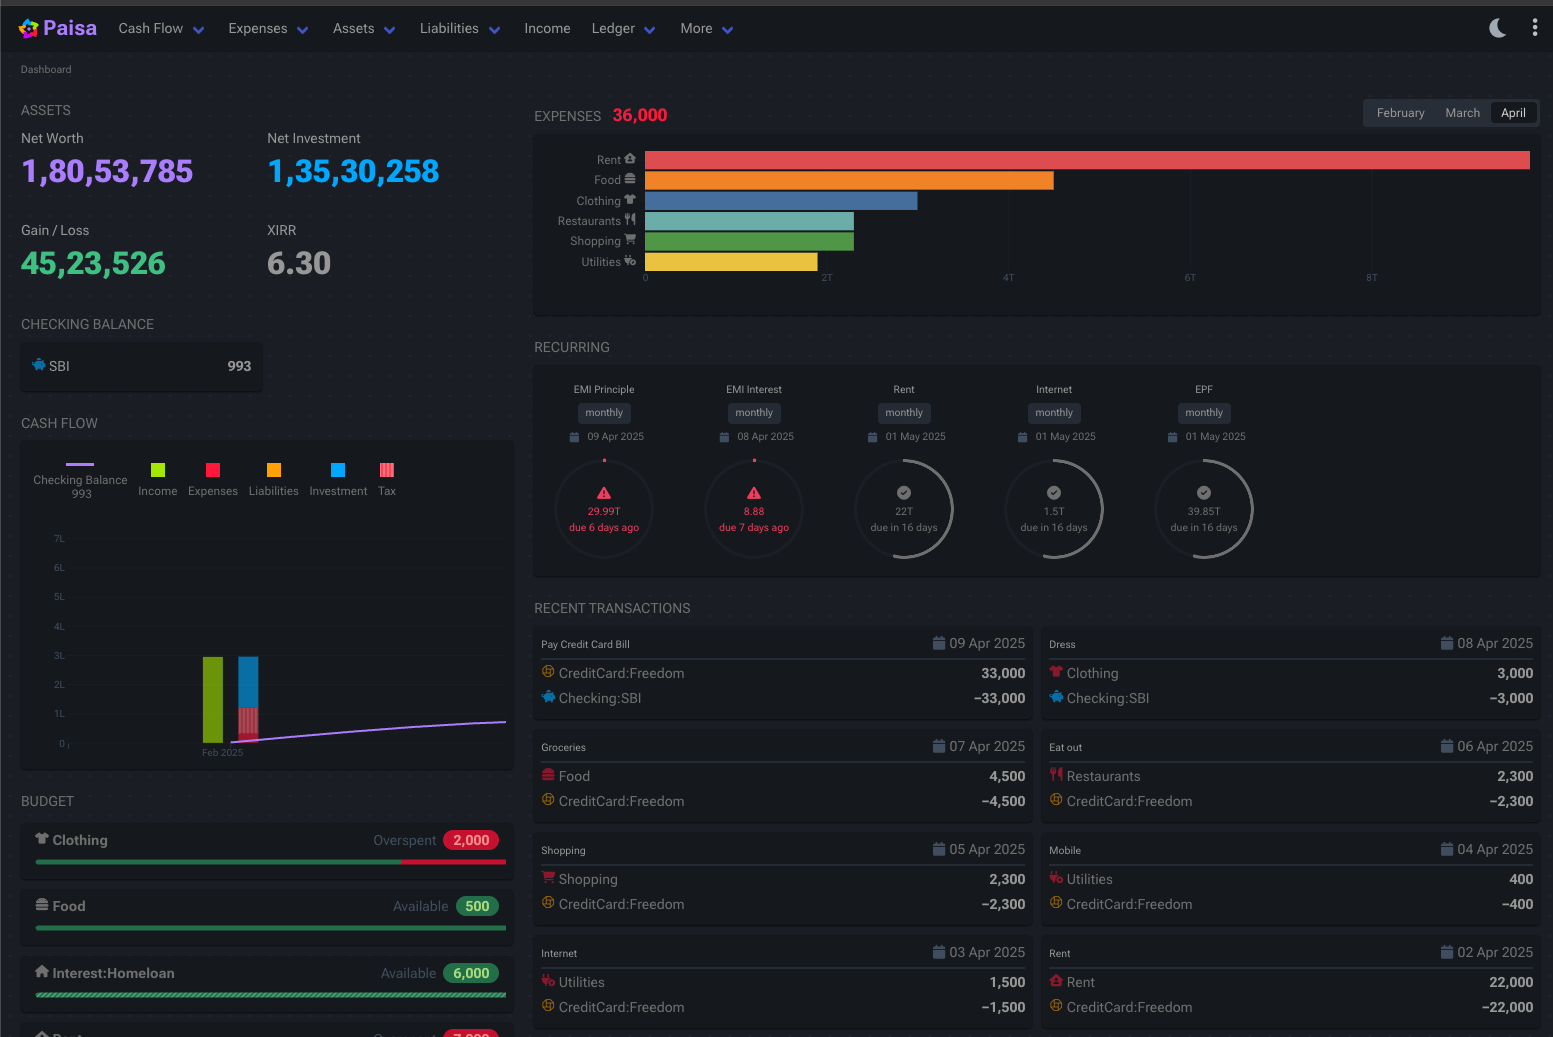Toggle dark mode with moon icon

(1497, 28)
